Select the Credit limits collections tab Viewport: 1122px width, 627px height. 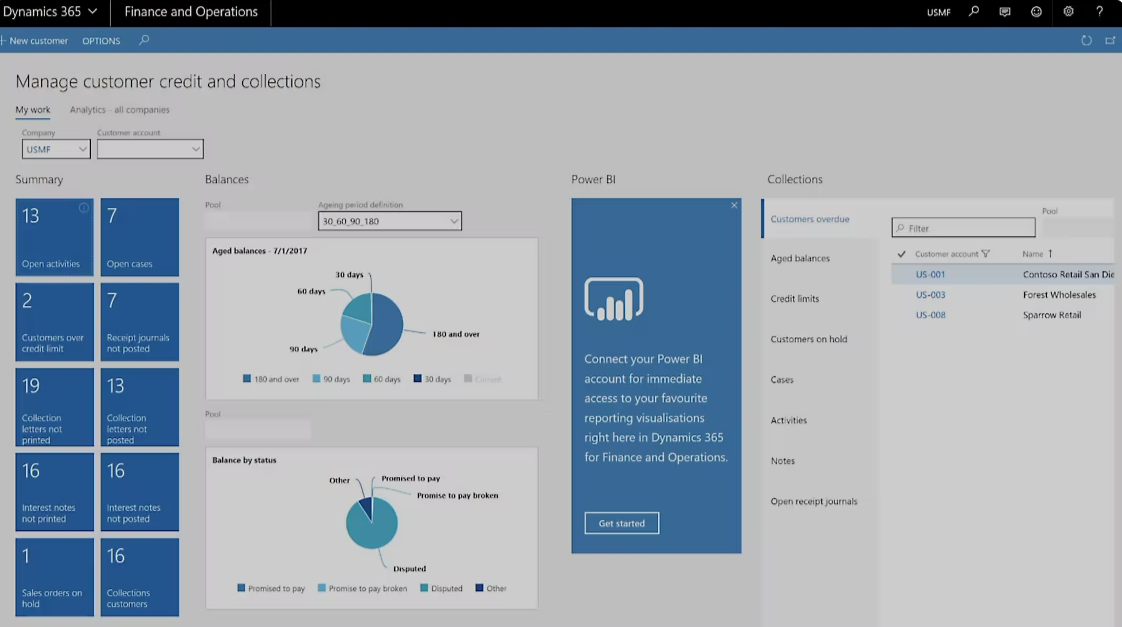click(x=794, y=298)
